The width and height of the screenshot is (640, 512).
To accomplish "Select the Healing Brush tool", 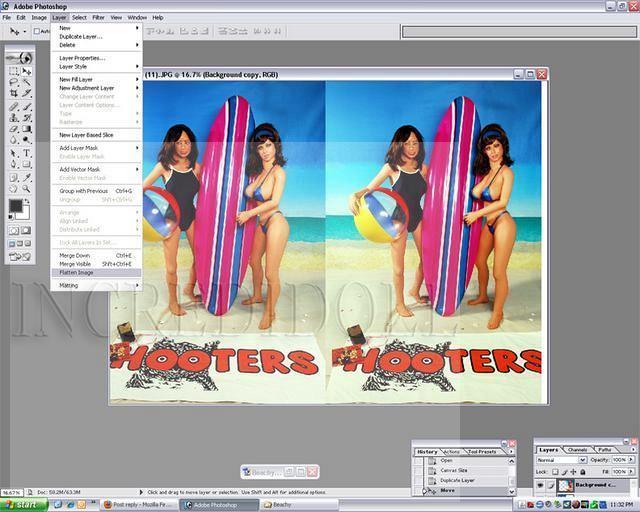I will coord(14,107).
